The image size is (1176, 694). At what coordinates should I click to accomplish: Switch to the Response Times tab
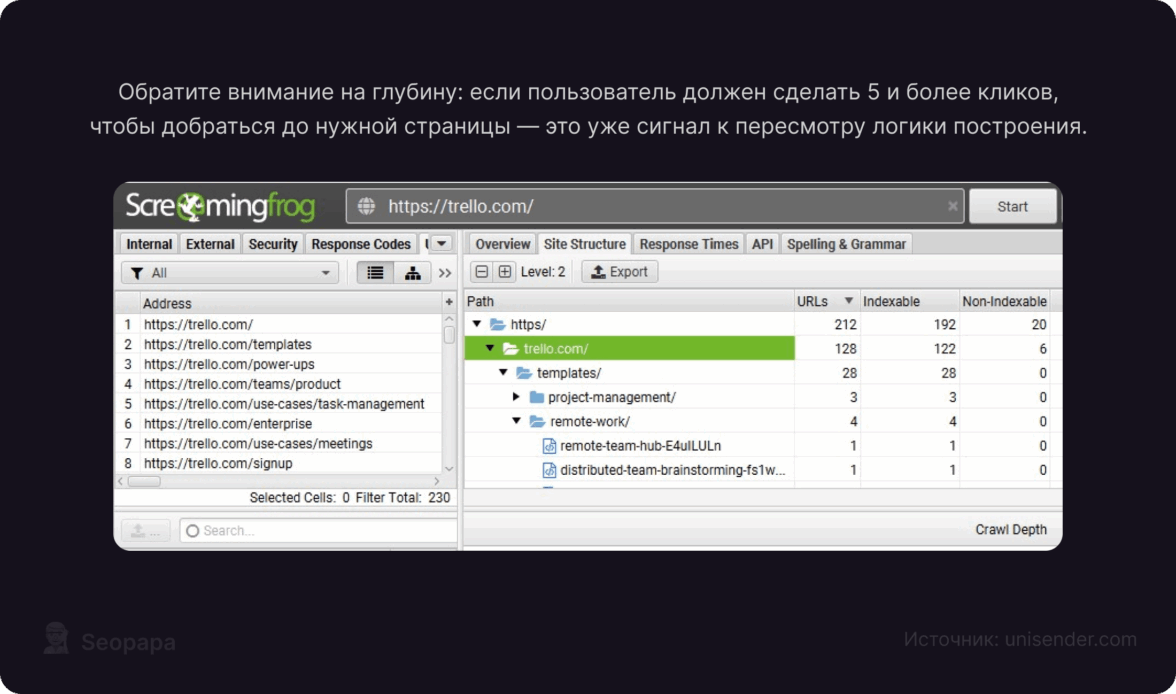(688, 244)
